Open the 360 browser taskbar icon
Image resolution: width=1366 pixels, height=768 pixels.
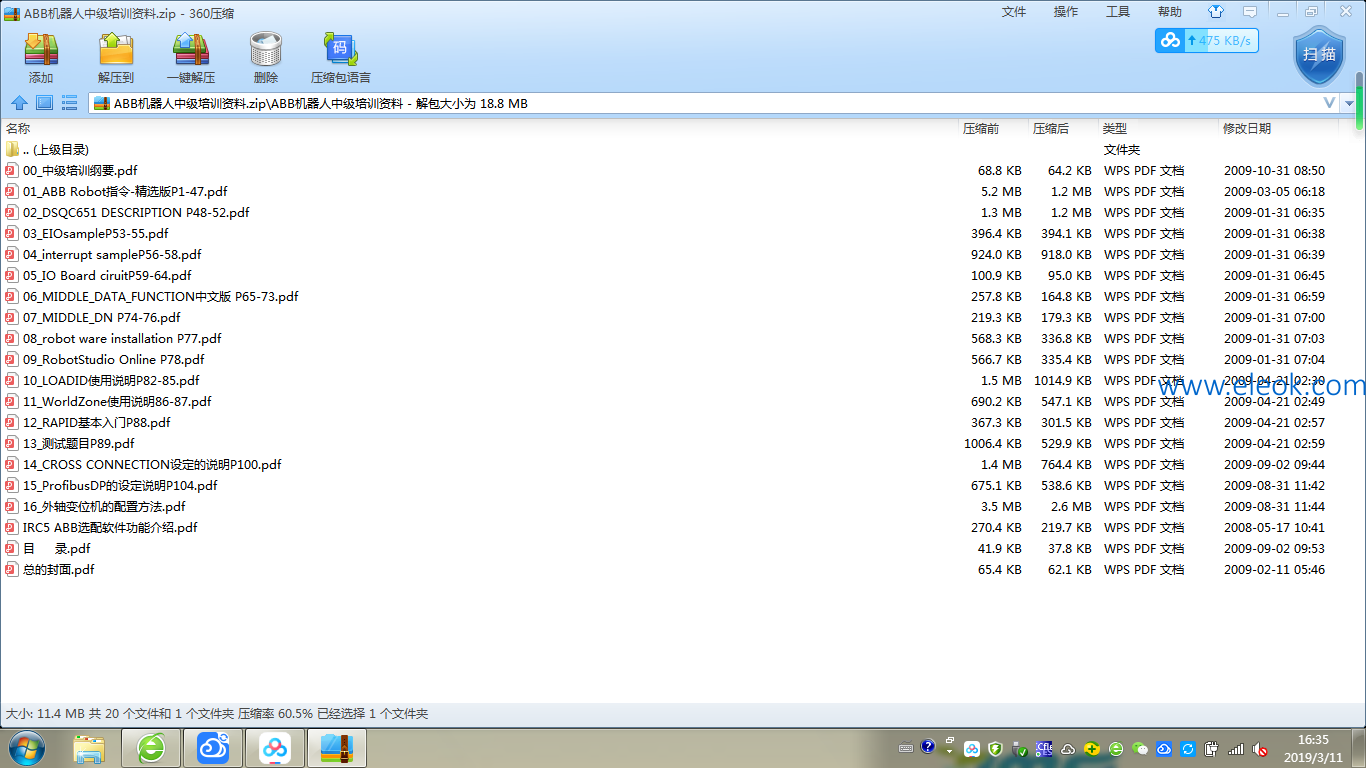pos(151,748)
